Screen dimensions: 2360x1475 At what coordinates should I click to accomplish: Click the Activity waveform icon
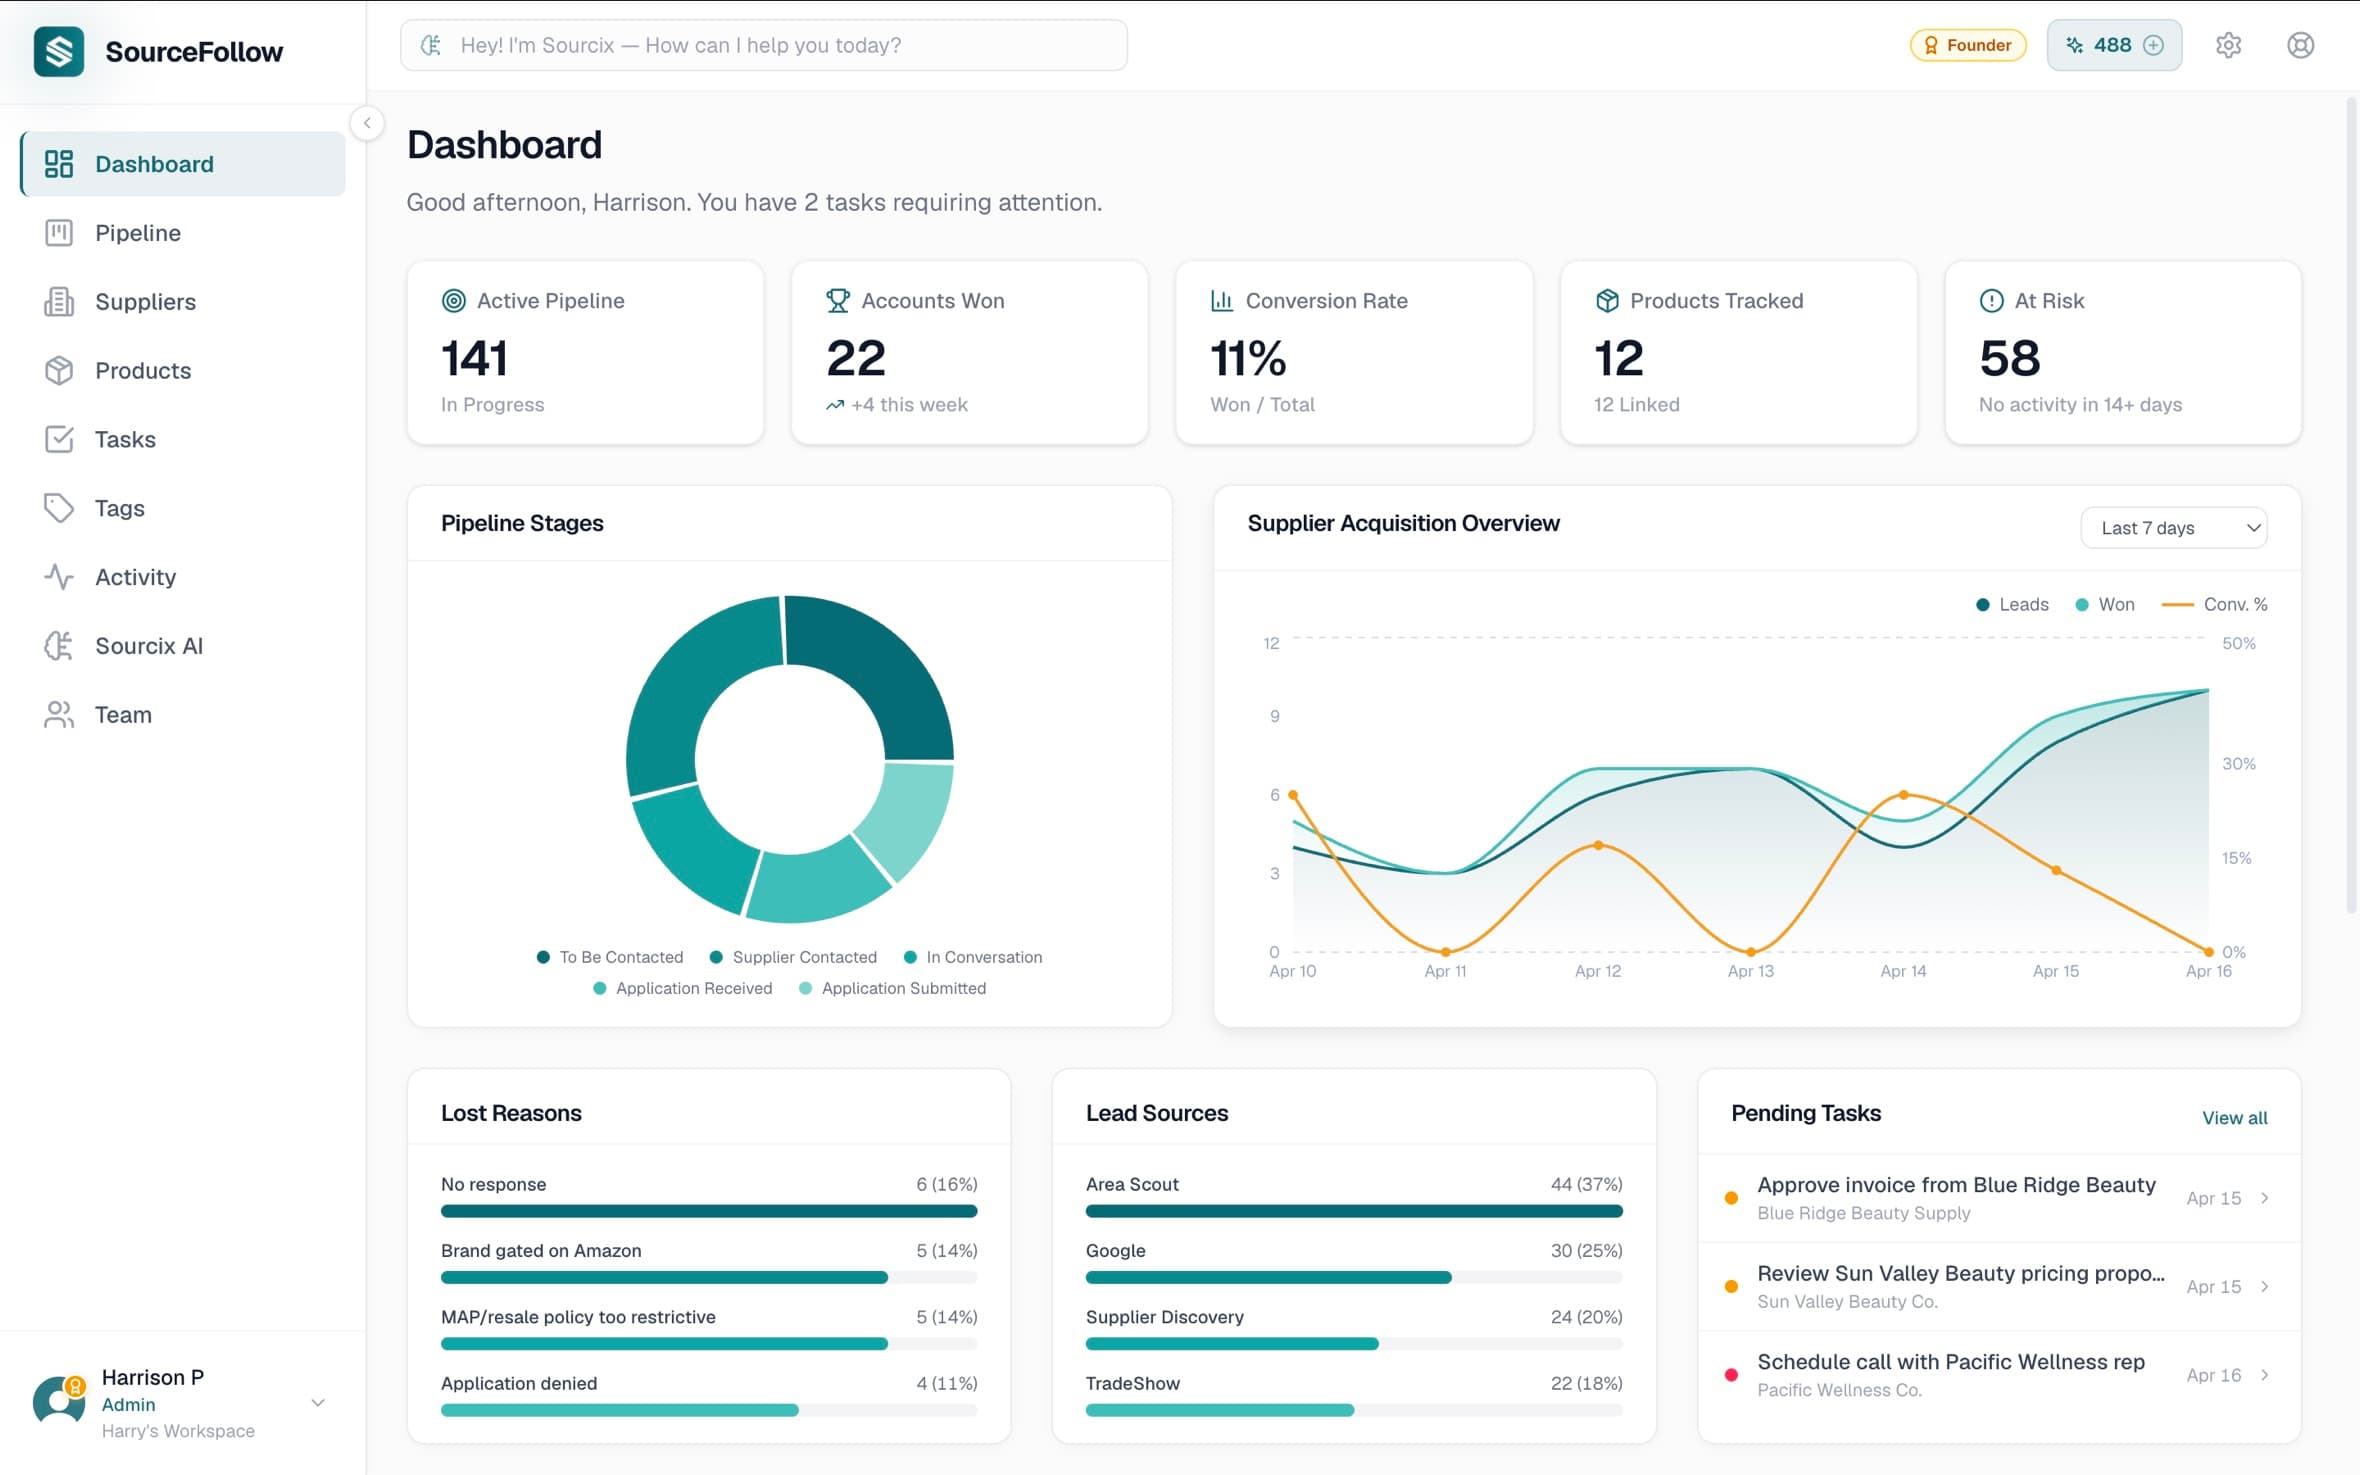coord(59,576)
